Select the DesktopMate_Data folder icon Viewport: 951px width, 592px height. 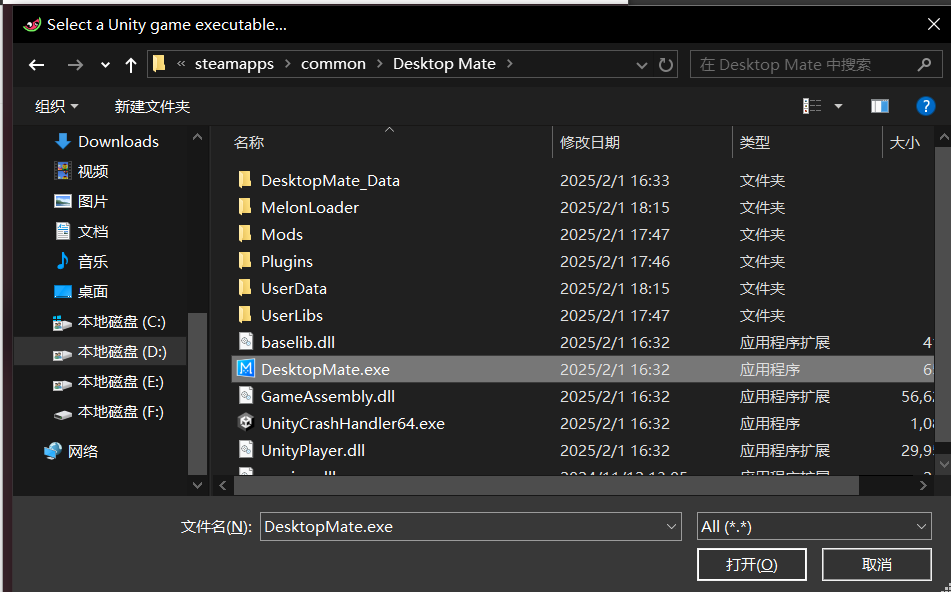pyautogui.click(x=245, y=180)
